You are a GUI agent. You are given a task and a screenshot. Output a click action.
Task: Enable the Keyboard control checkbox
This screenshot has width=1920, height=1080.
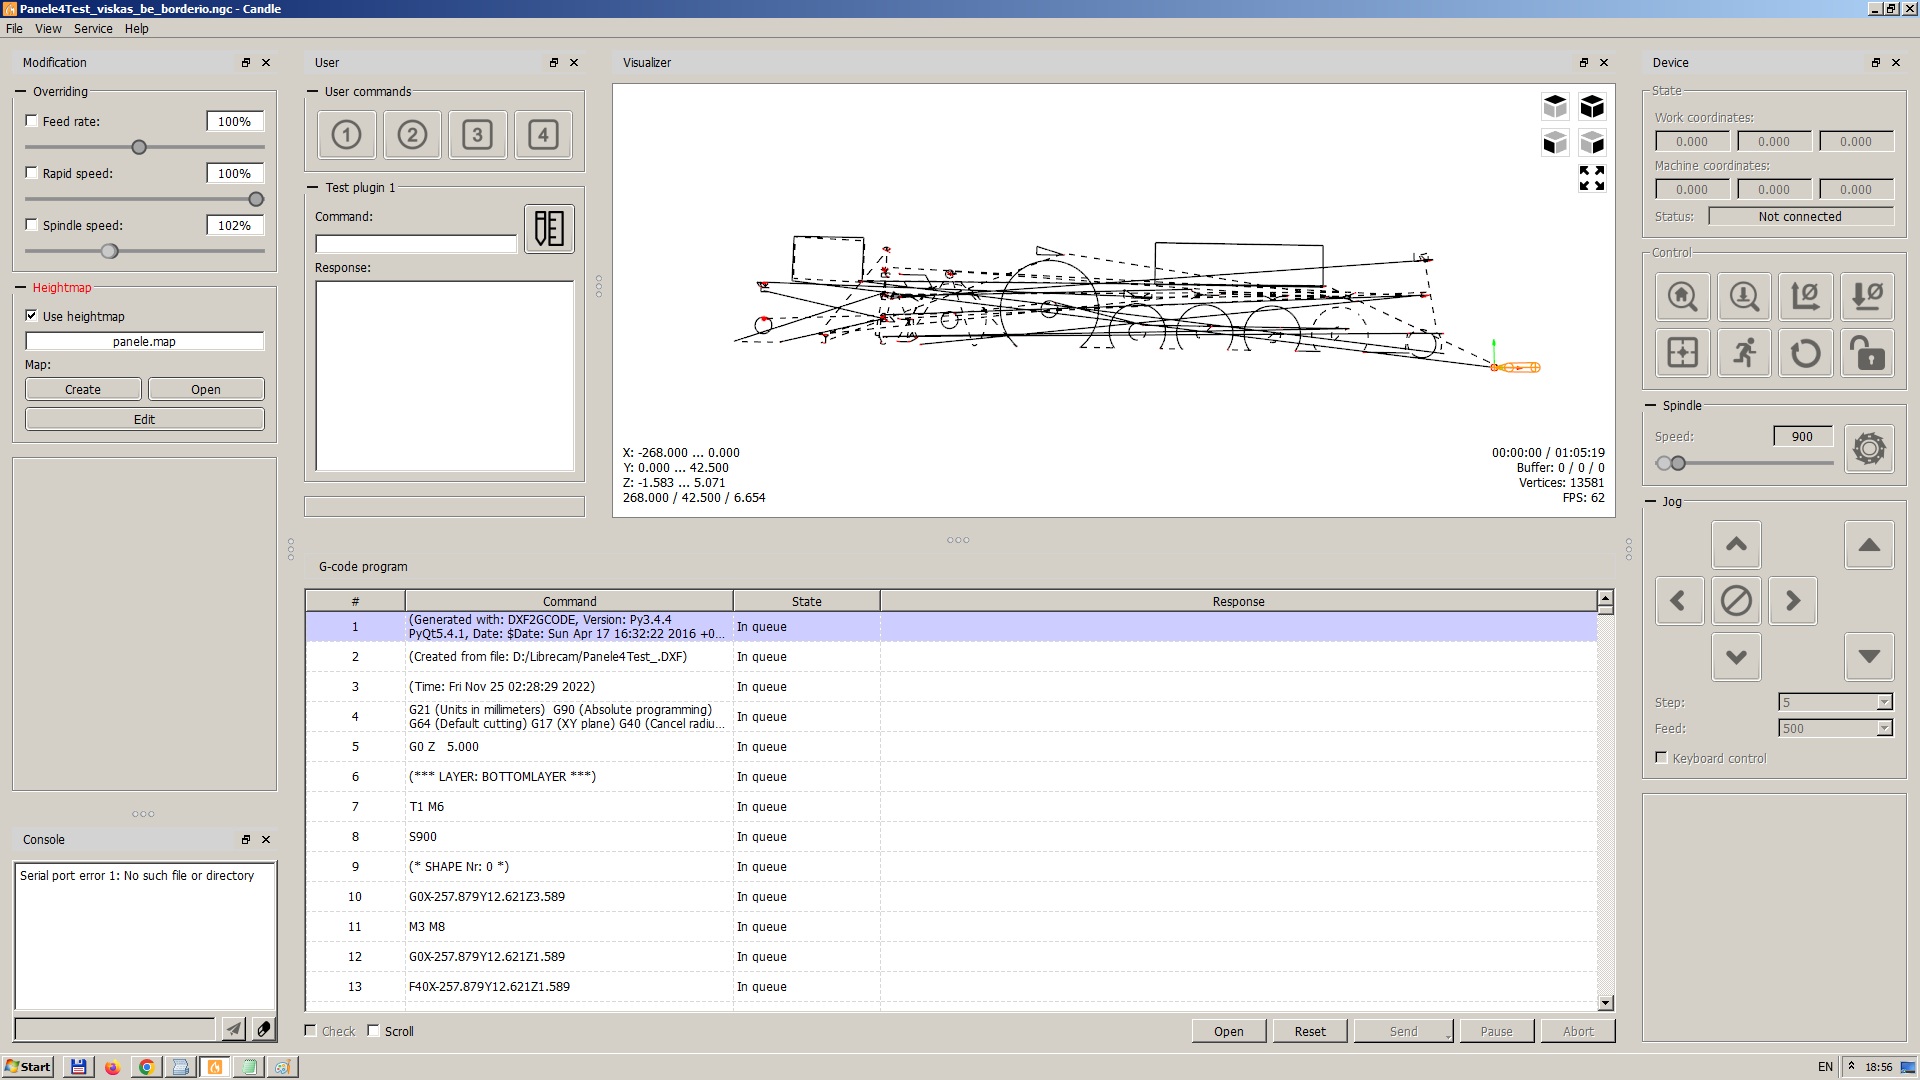point(1662,758)
